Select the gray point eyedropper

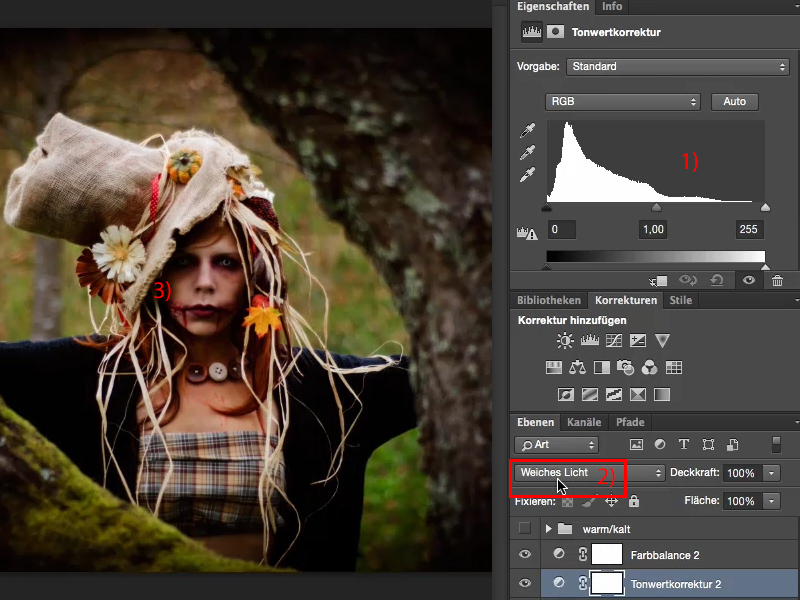527,153
